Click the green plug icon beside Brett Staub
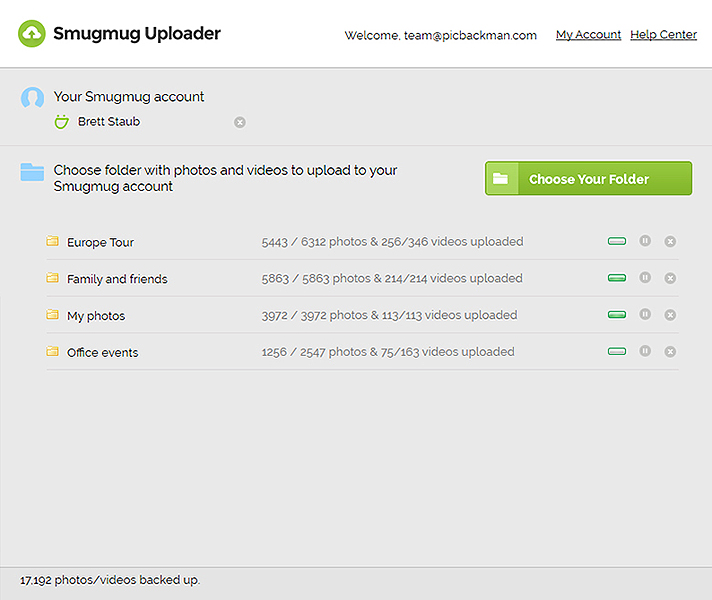The width and height of the screenshot is (712, 600). coord(62,122)
